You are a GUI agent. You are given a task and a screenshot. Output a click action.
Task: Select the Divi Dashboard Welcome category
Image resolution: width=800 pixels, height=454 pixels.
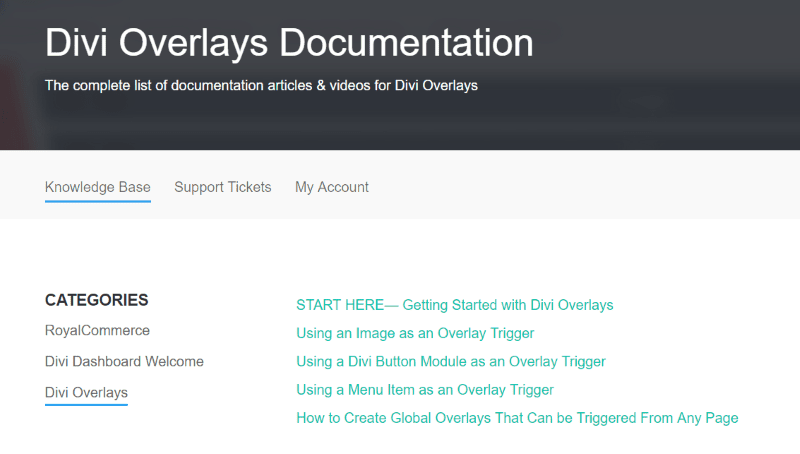124,362
